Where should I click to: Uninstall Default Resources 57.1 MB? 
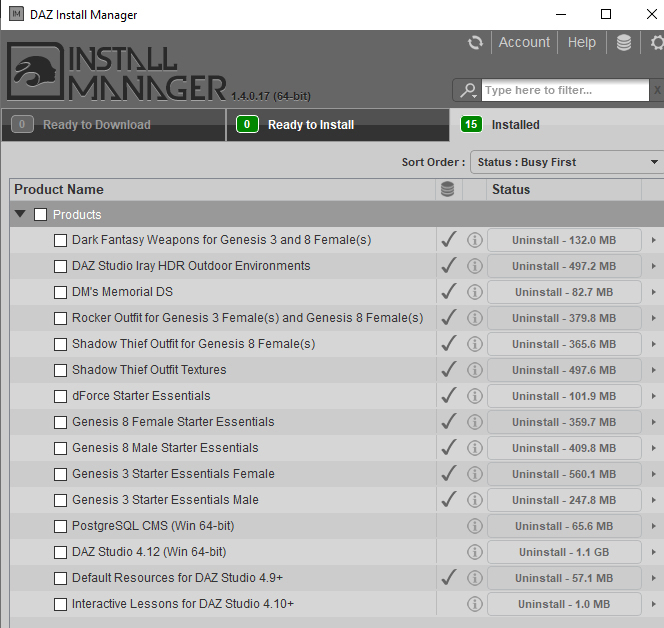pos(564,578)
